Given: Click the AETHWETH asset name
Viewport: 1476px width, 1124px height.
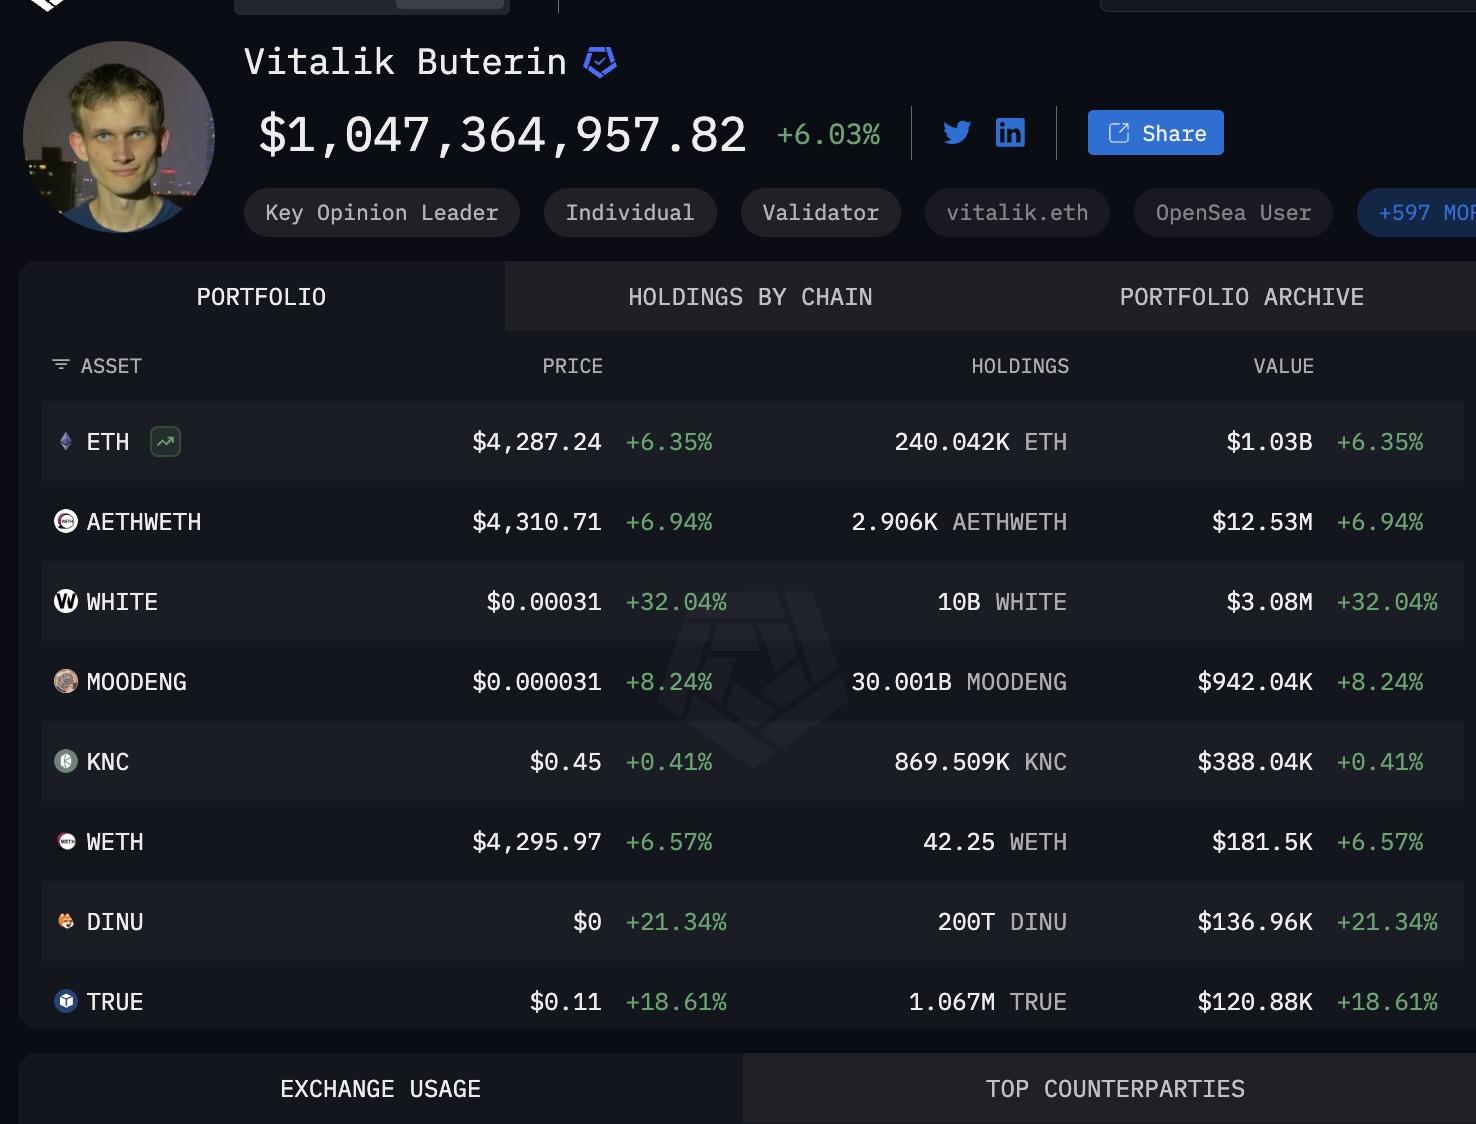Looking at the screenshot, I should coord(144,522).
